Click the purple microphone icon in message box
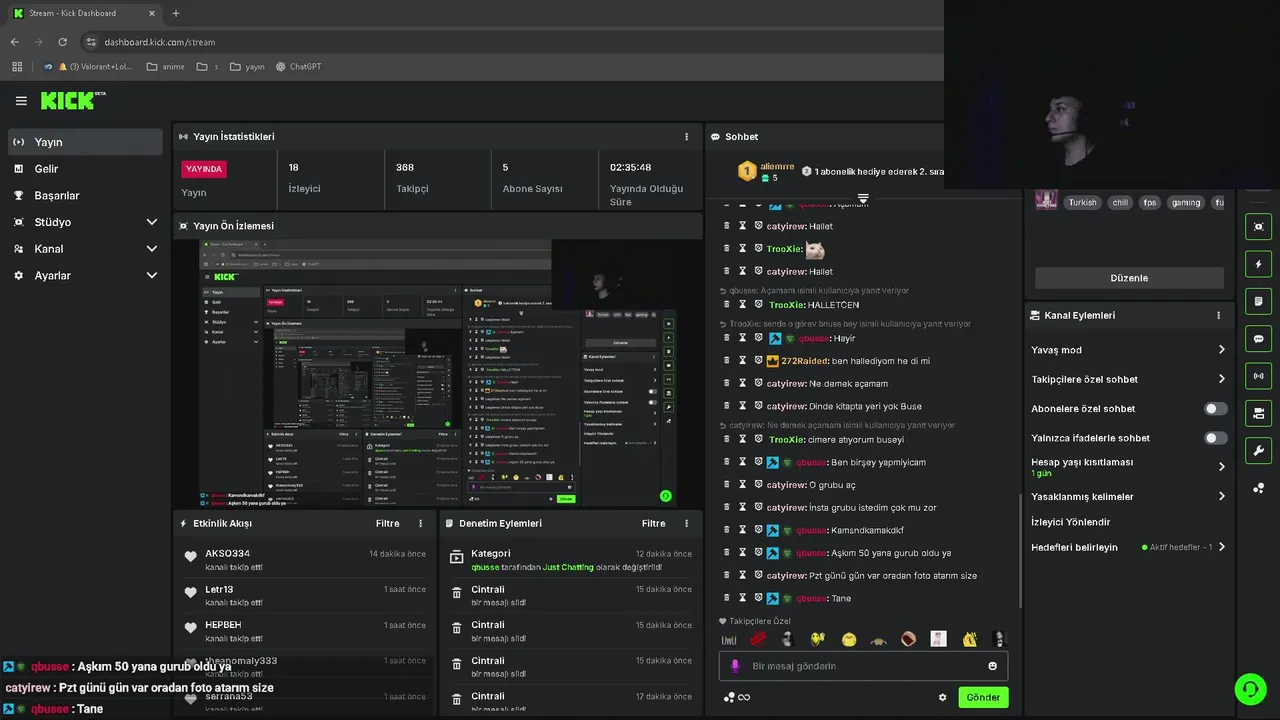Image resolution: width=1280 pixels, height=720 pixels. pos(735,666)
